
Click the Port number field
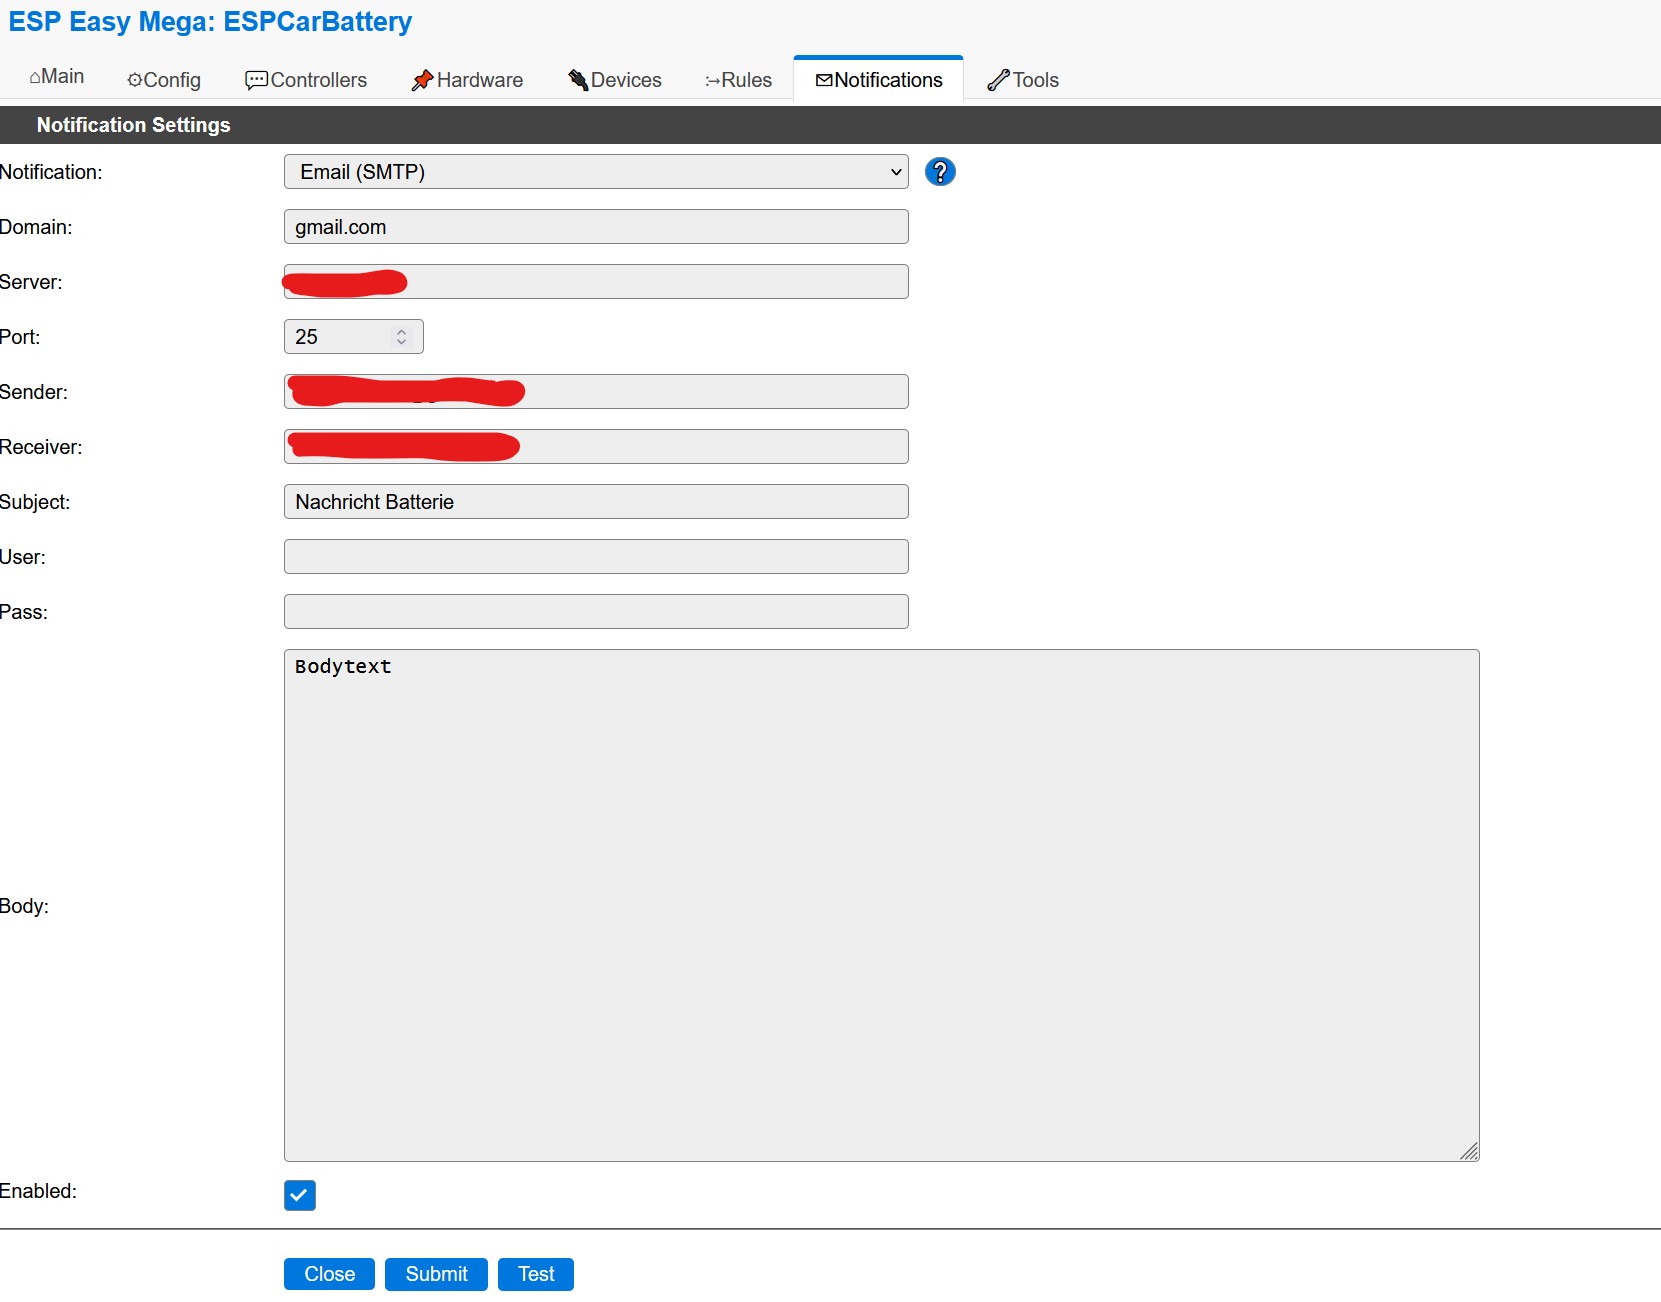click(x=354, y=337)
